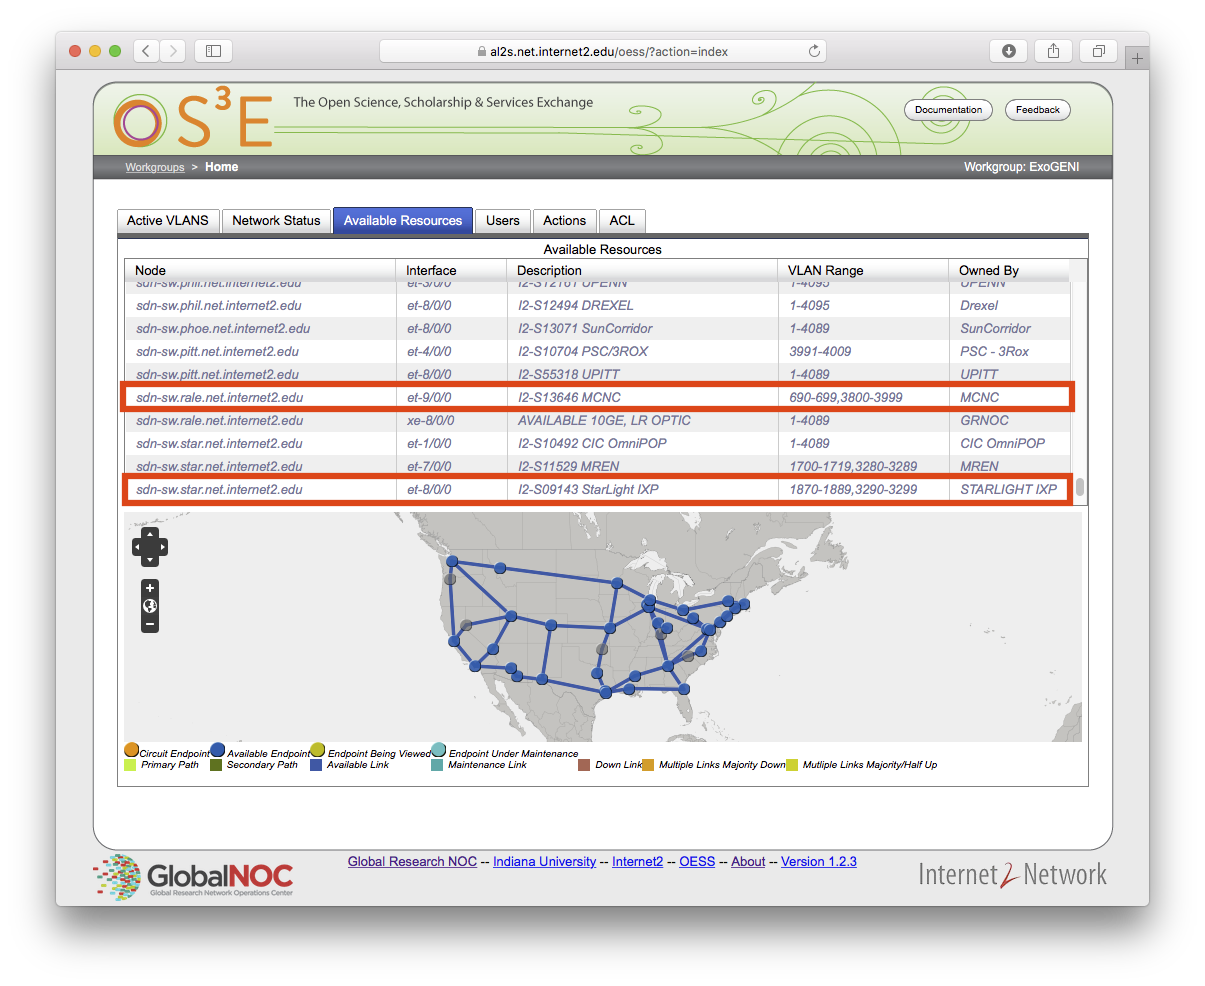The height and width of the screenshot is (986, 1205).
Task: Click the Safari address bar
Action: (x=602, y=51)
